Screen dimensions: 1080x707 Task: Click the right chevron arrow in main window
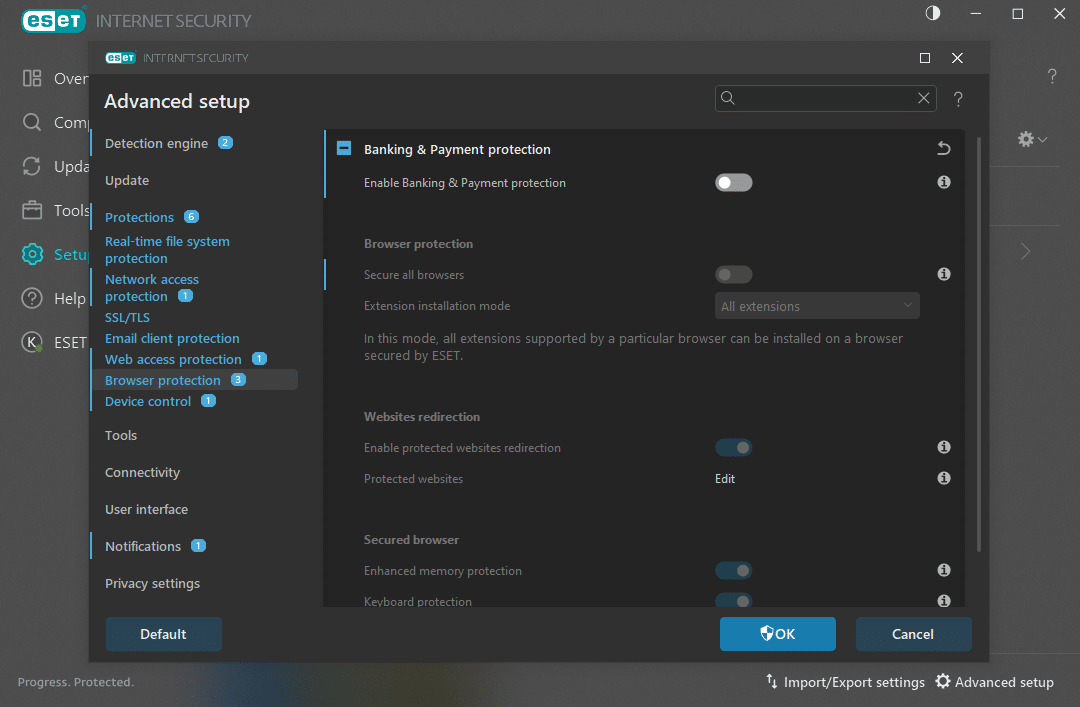point(1026,251)
